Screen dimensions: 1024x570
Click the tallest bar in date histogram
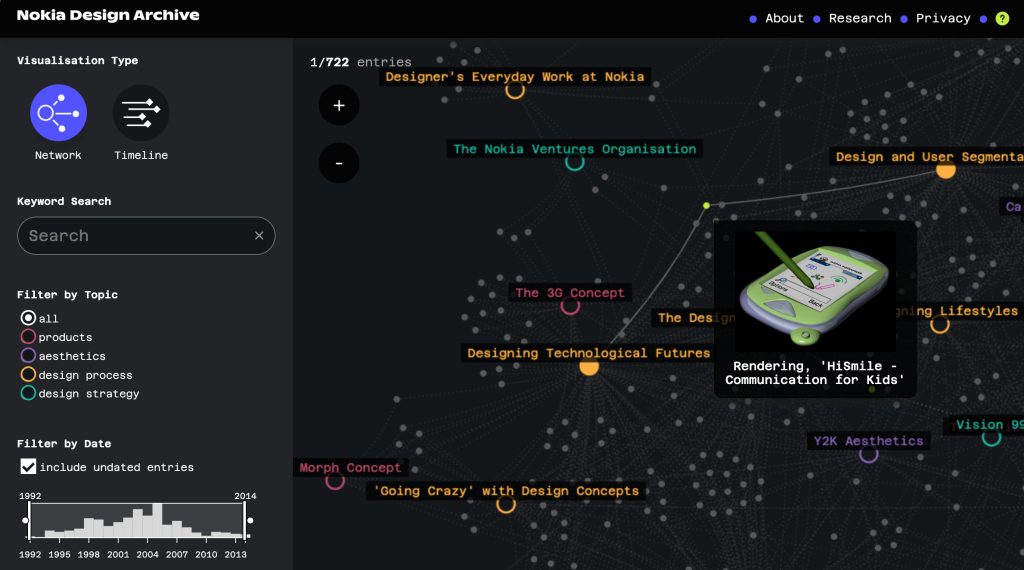(x=157, y=520)
